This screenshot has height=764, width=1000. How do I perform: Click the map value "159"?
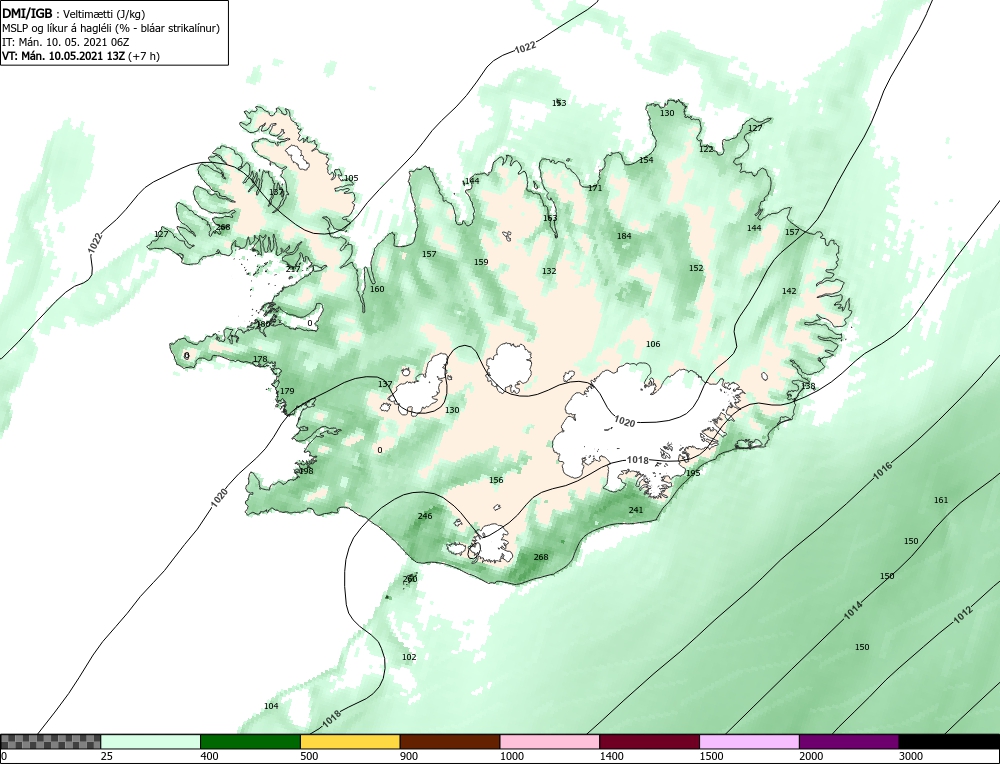click(x=481, y=262)
